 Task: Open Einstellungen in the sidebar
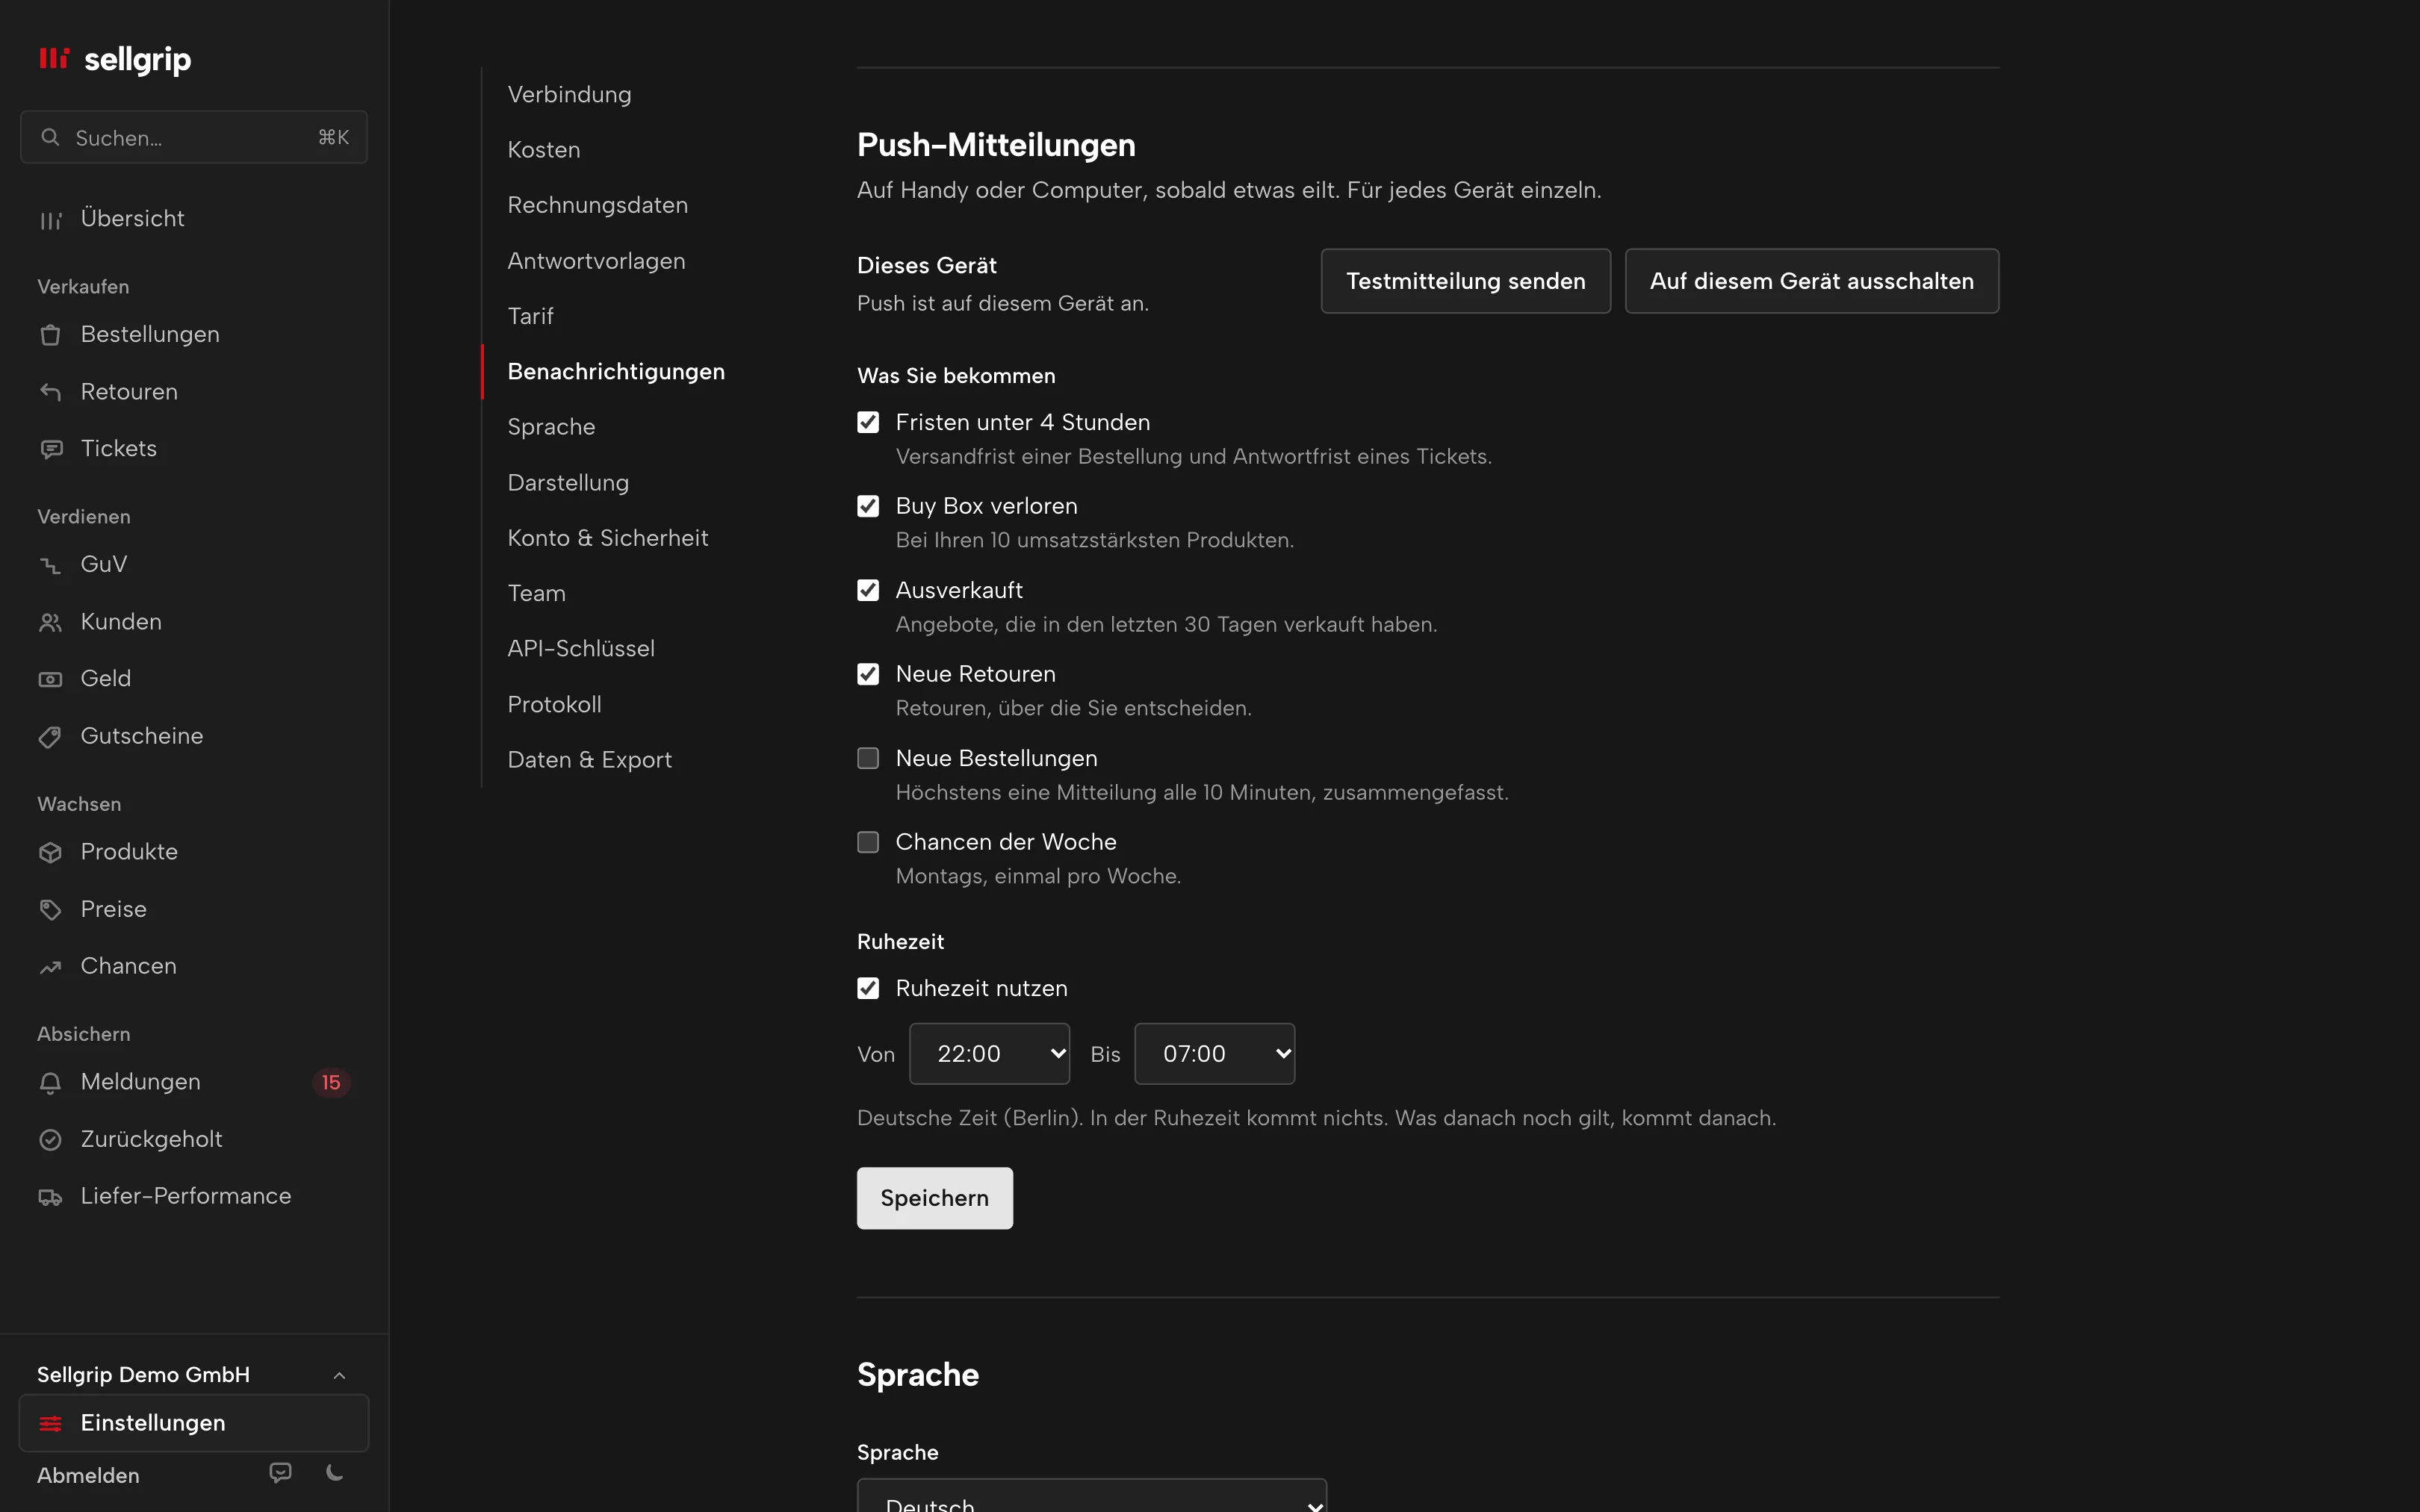[194, 1422]
